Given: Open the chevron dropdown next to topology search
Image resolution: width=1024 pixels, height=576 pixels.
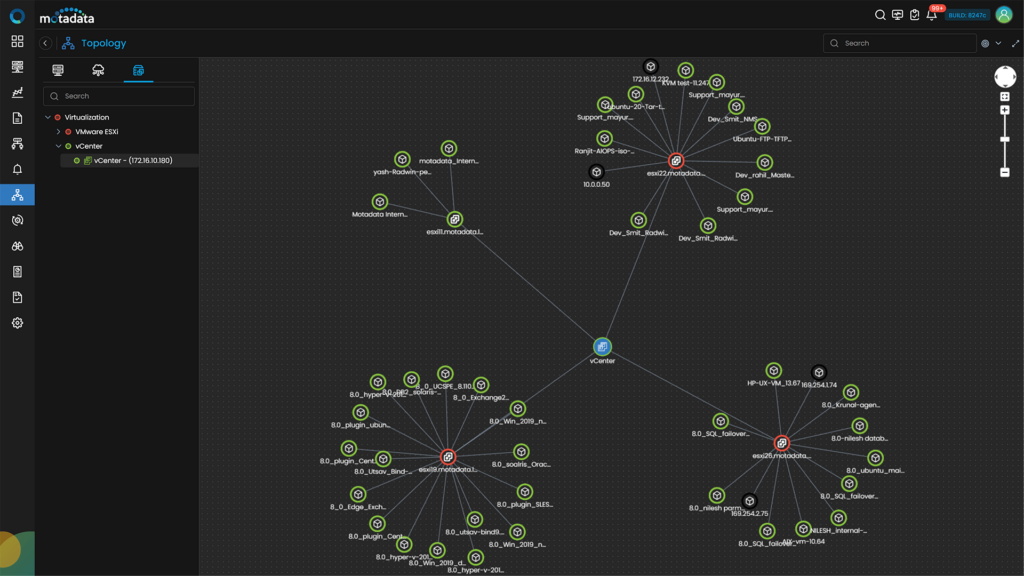Looking at the screenshot, I should click(x=997, y=43).
